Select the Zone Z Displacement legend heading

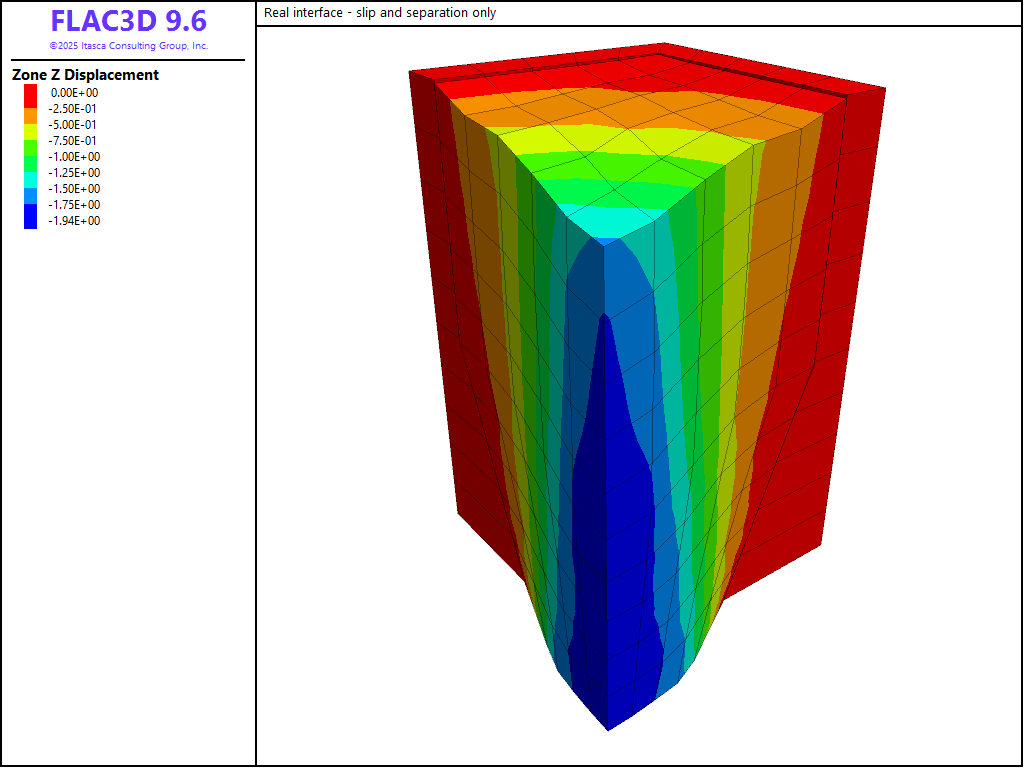[x=85, y=75]
